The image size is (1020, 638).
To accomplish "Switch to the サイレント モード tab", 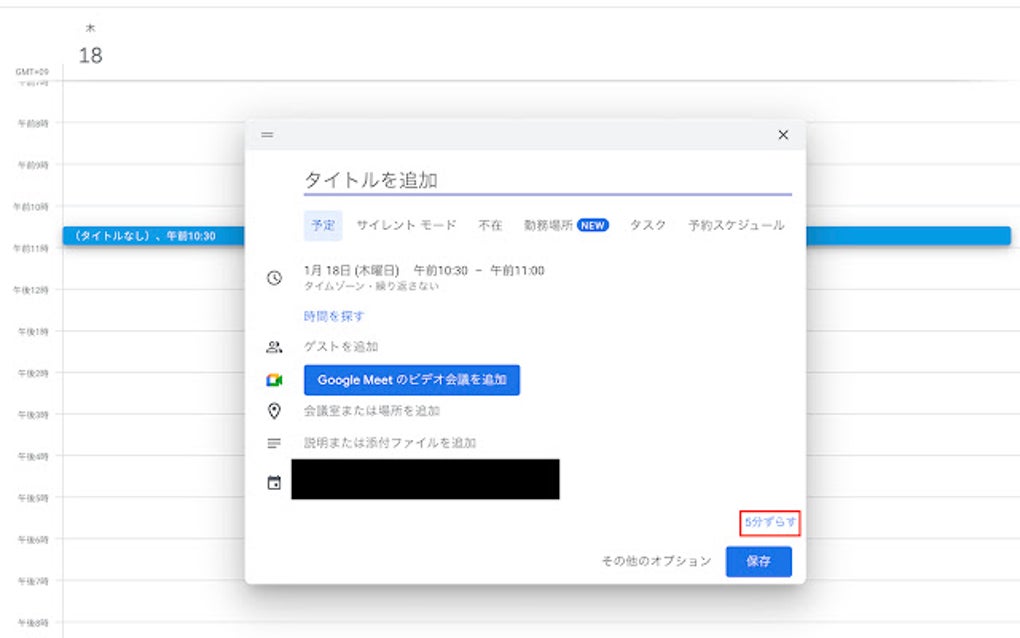I will click(x=406, y=226).
